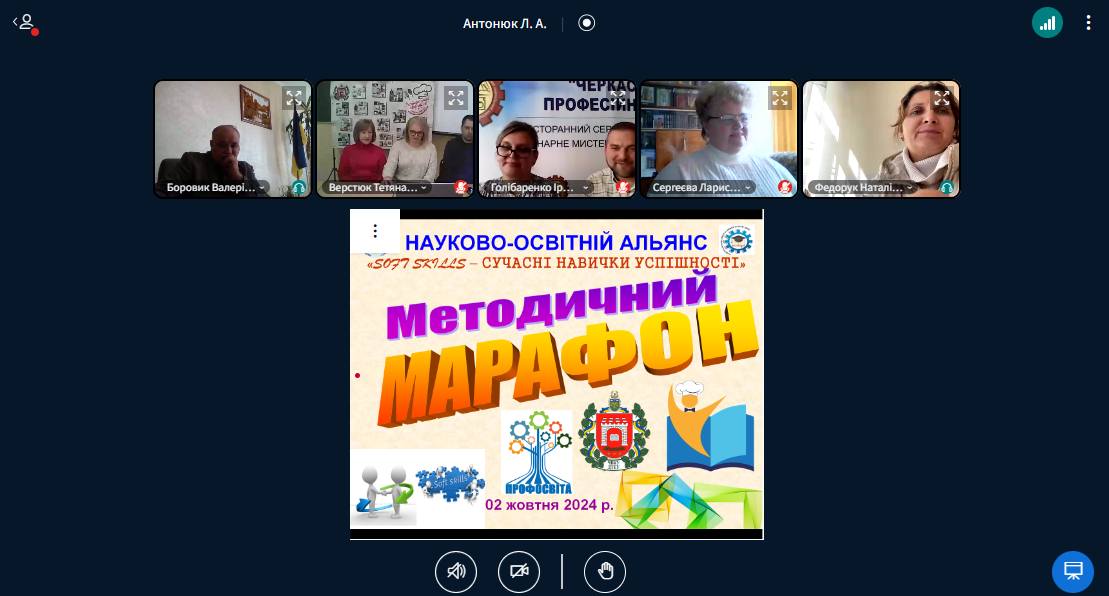Viewport: 1109px width, 596px height.
Task: Fullscreen the Федорук Наталія webcam
Action: tap(942, 98)
